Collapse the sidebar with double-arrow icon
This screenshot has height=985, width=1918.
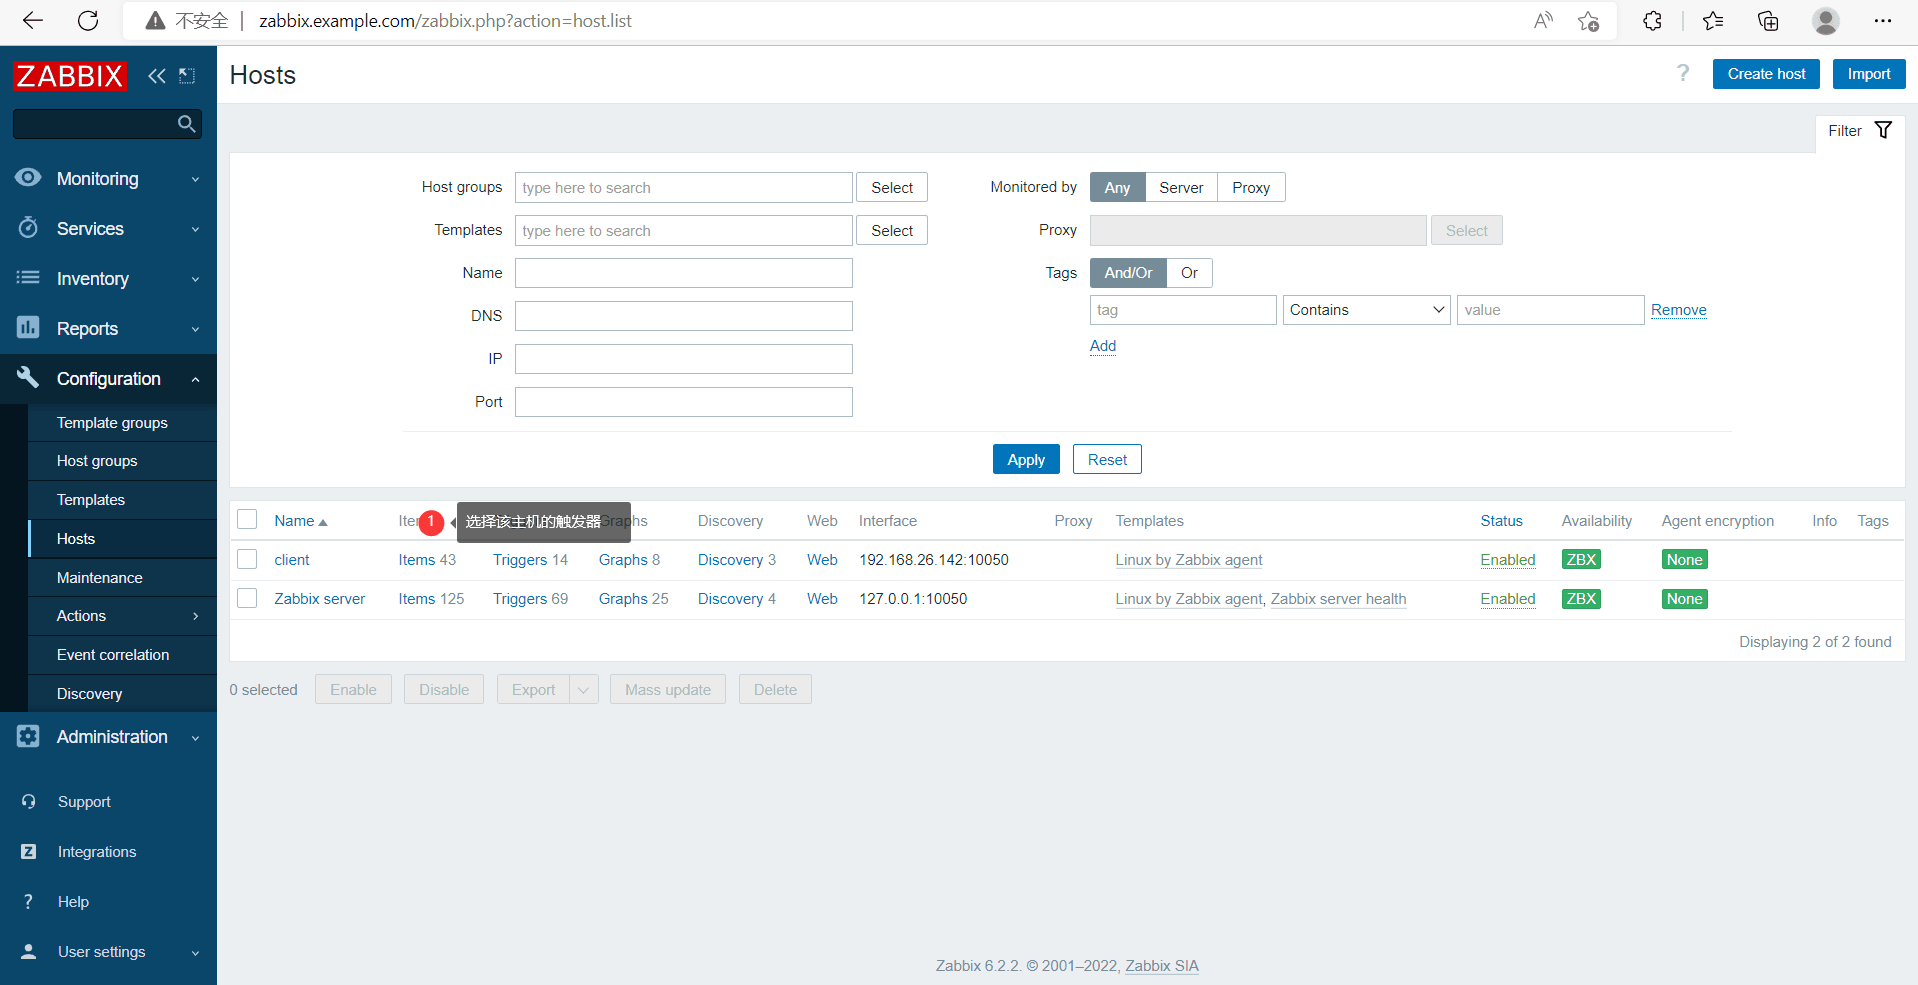(157, 76)
